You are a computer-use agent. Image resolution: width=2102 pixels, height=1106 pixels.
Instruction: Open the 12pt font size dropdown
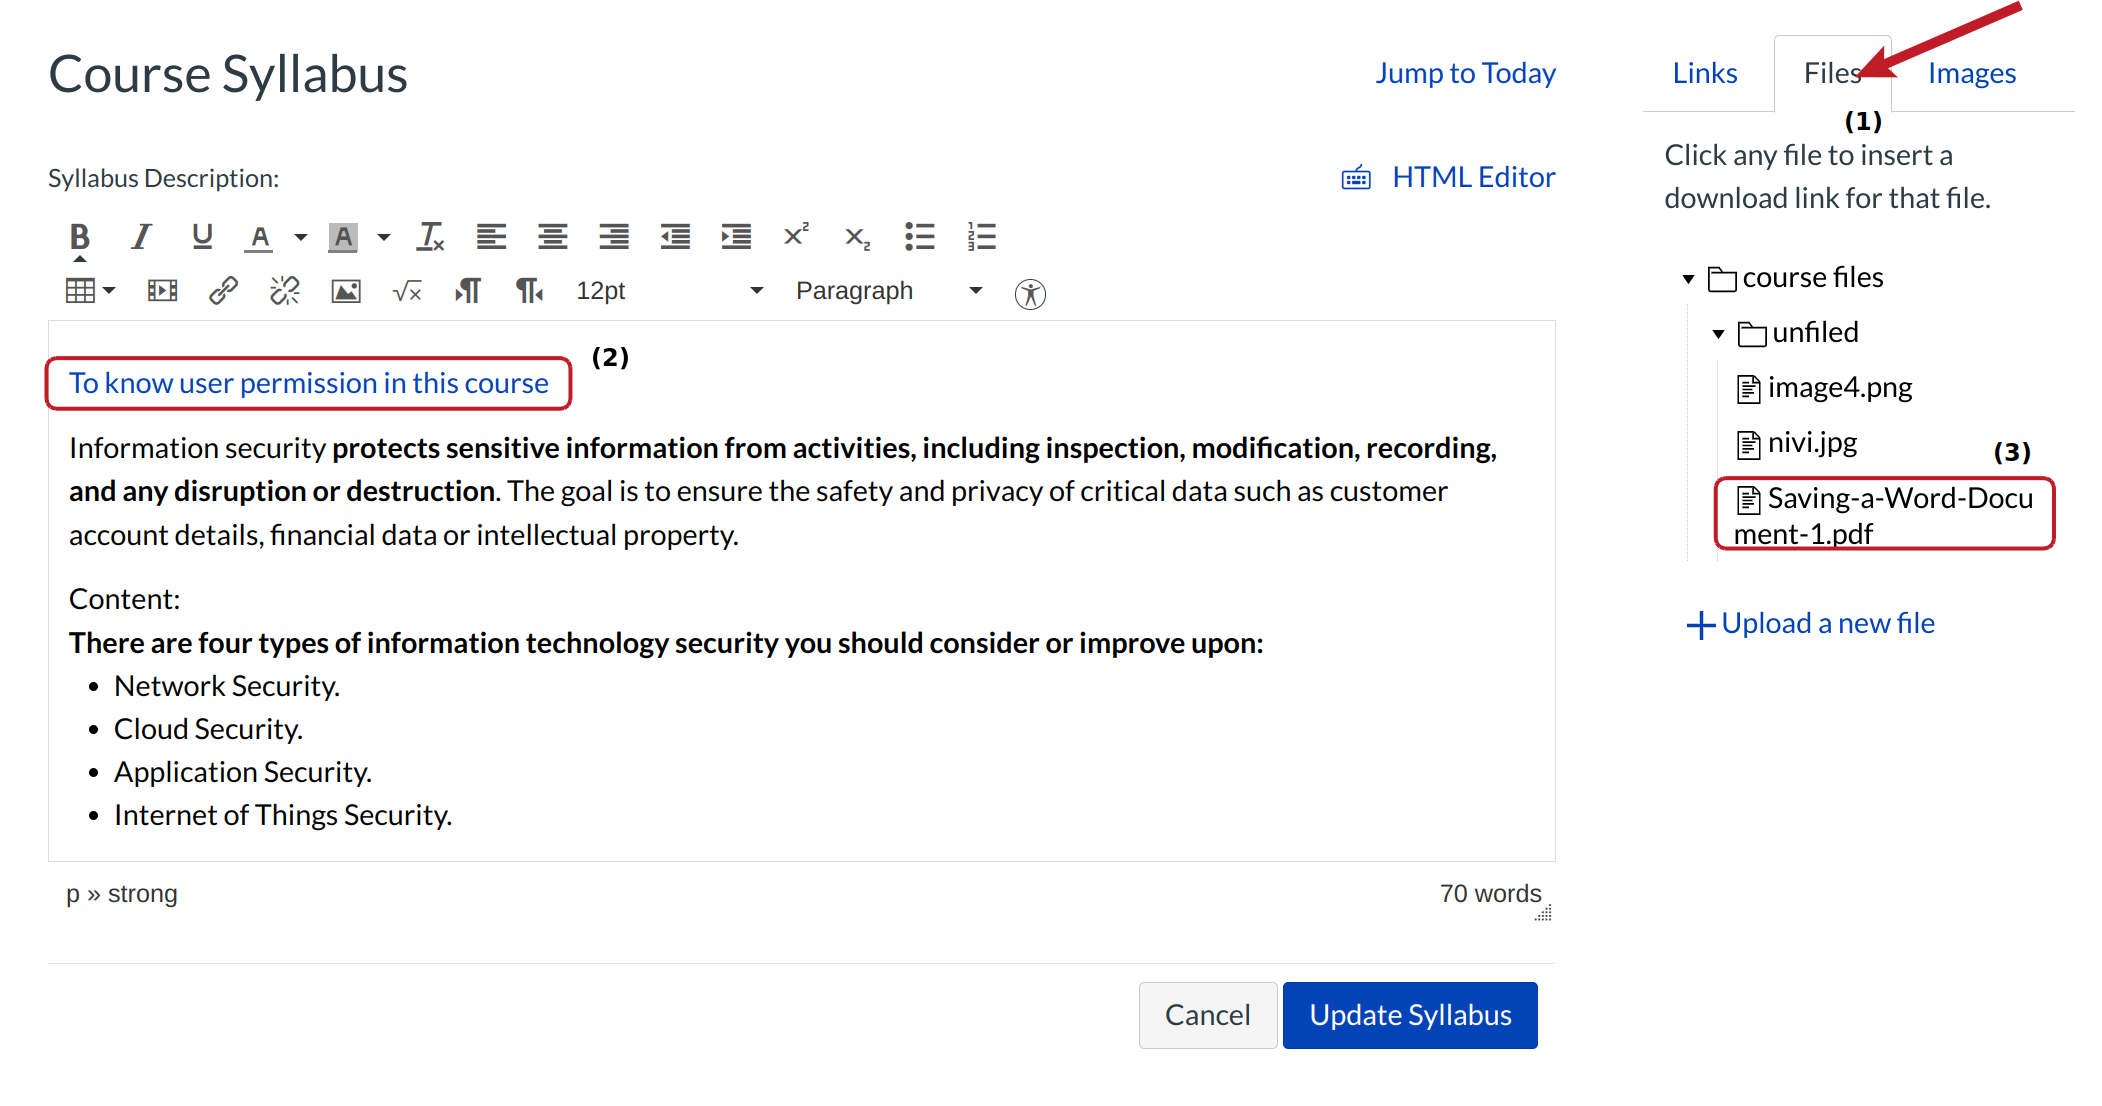[668, 291]
